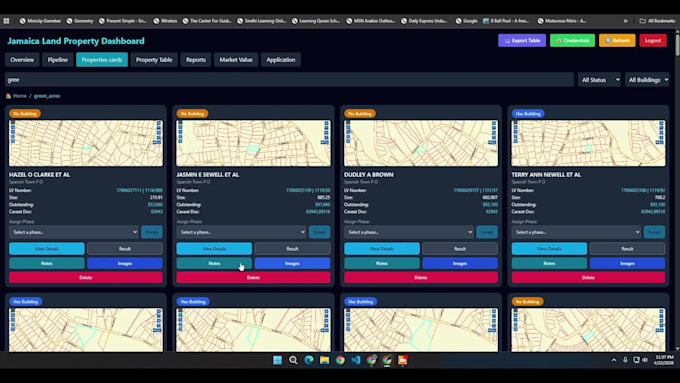Open 8 Ball Pool bookmark
Screen dimensions: 680x383
pos(506,20)
